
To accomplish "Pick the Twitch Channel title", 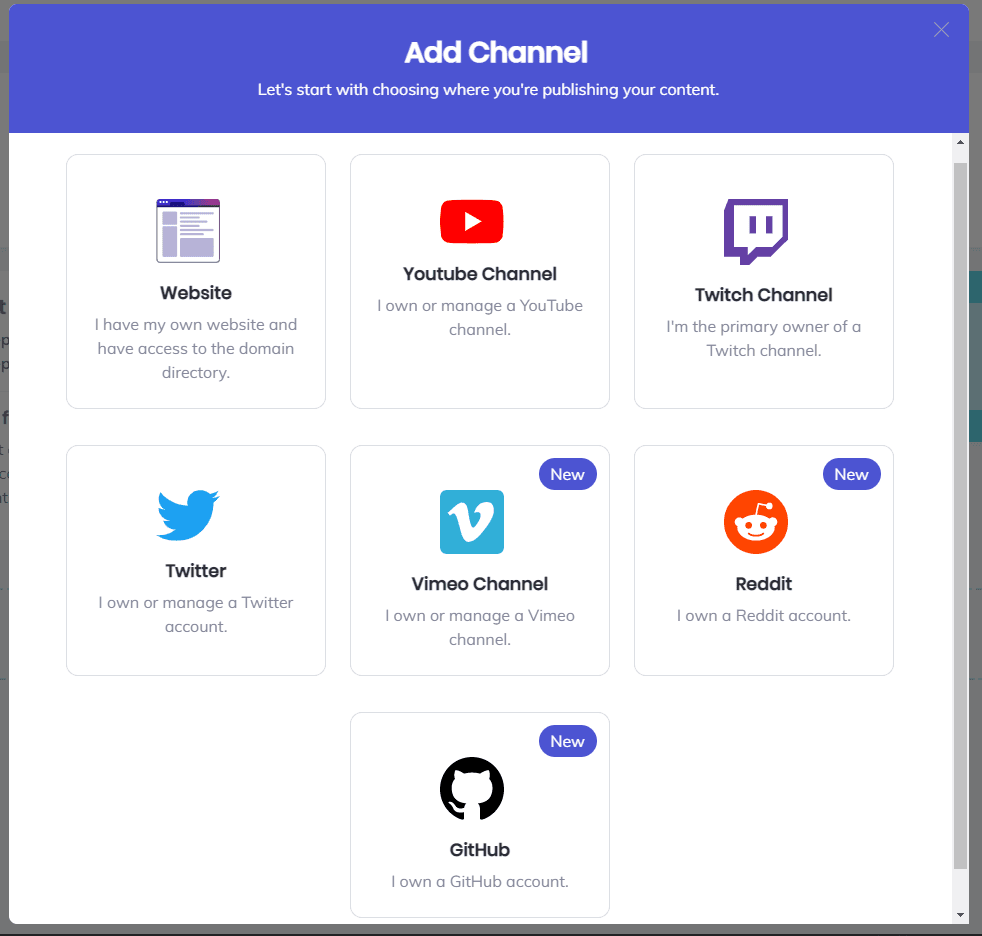I will 763,295.
